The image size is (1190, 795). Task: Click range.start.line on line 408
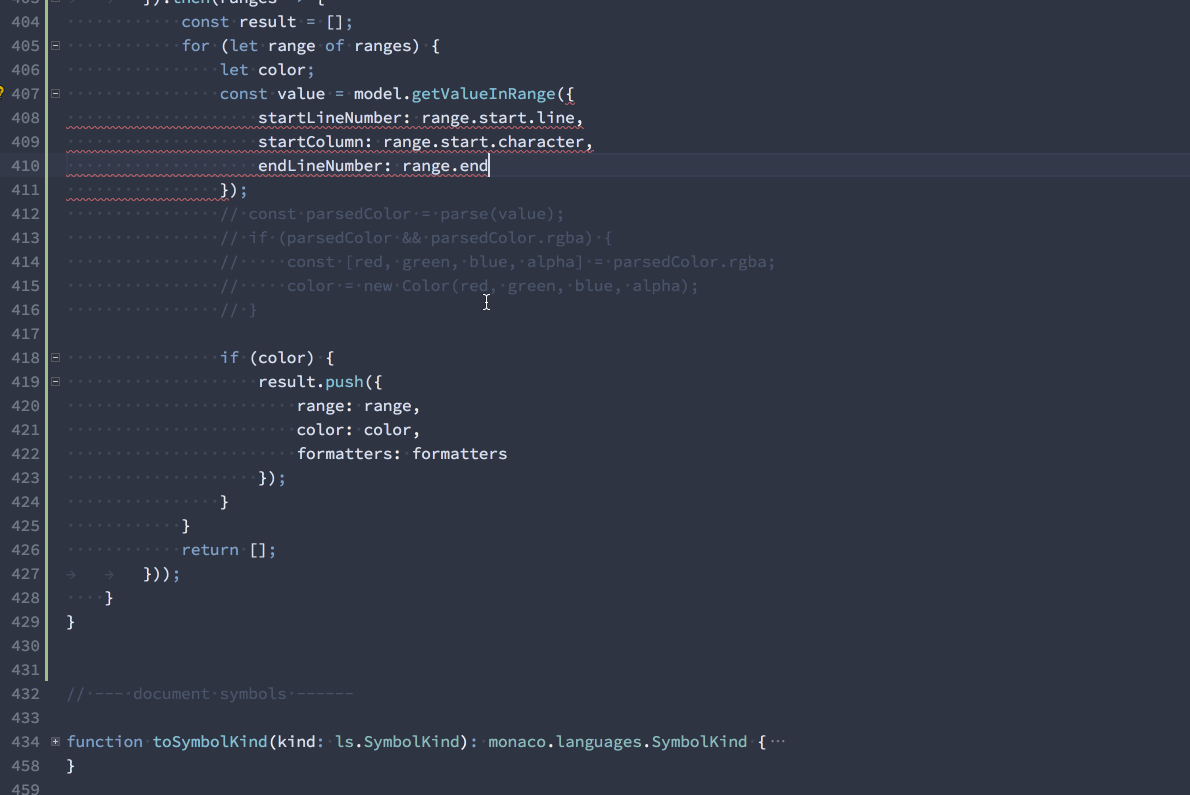click(x=498, y=118)
